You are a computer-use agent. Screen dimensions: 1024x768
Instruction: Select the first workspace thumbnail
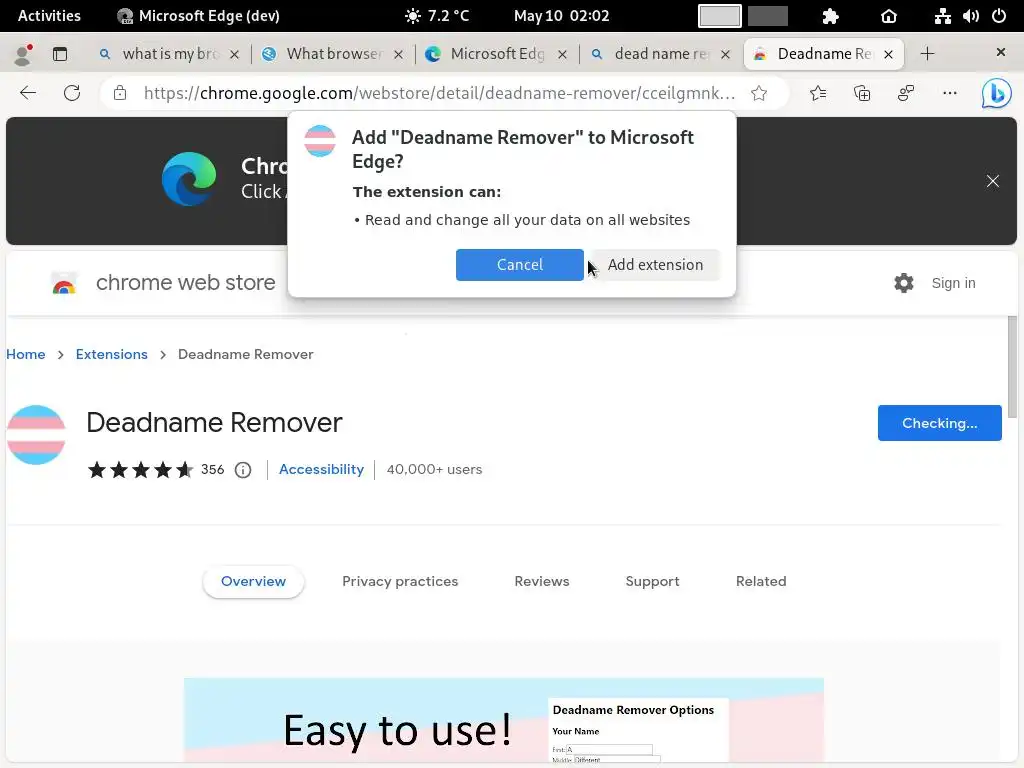click(x=720, y=16)
